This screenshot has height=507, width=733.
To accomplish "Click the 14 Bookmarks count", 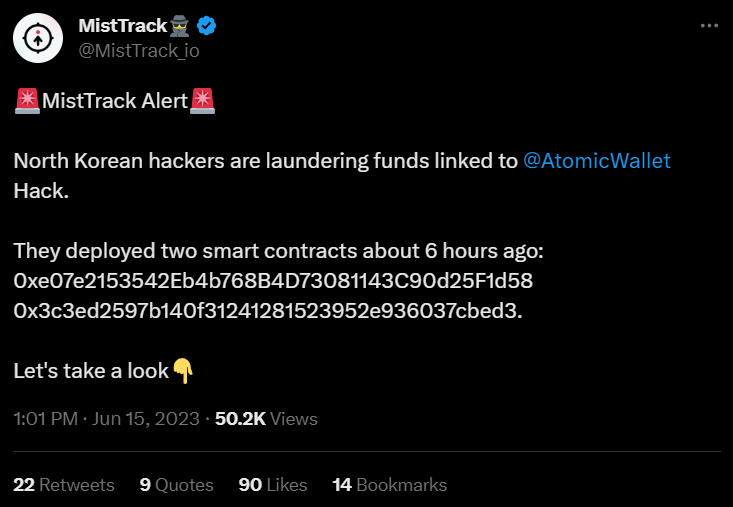I will click(389, 485).
